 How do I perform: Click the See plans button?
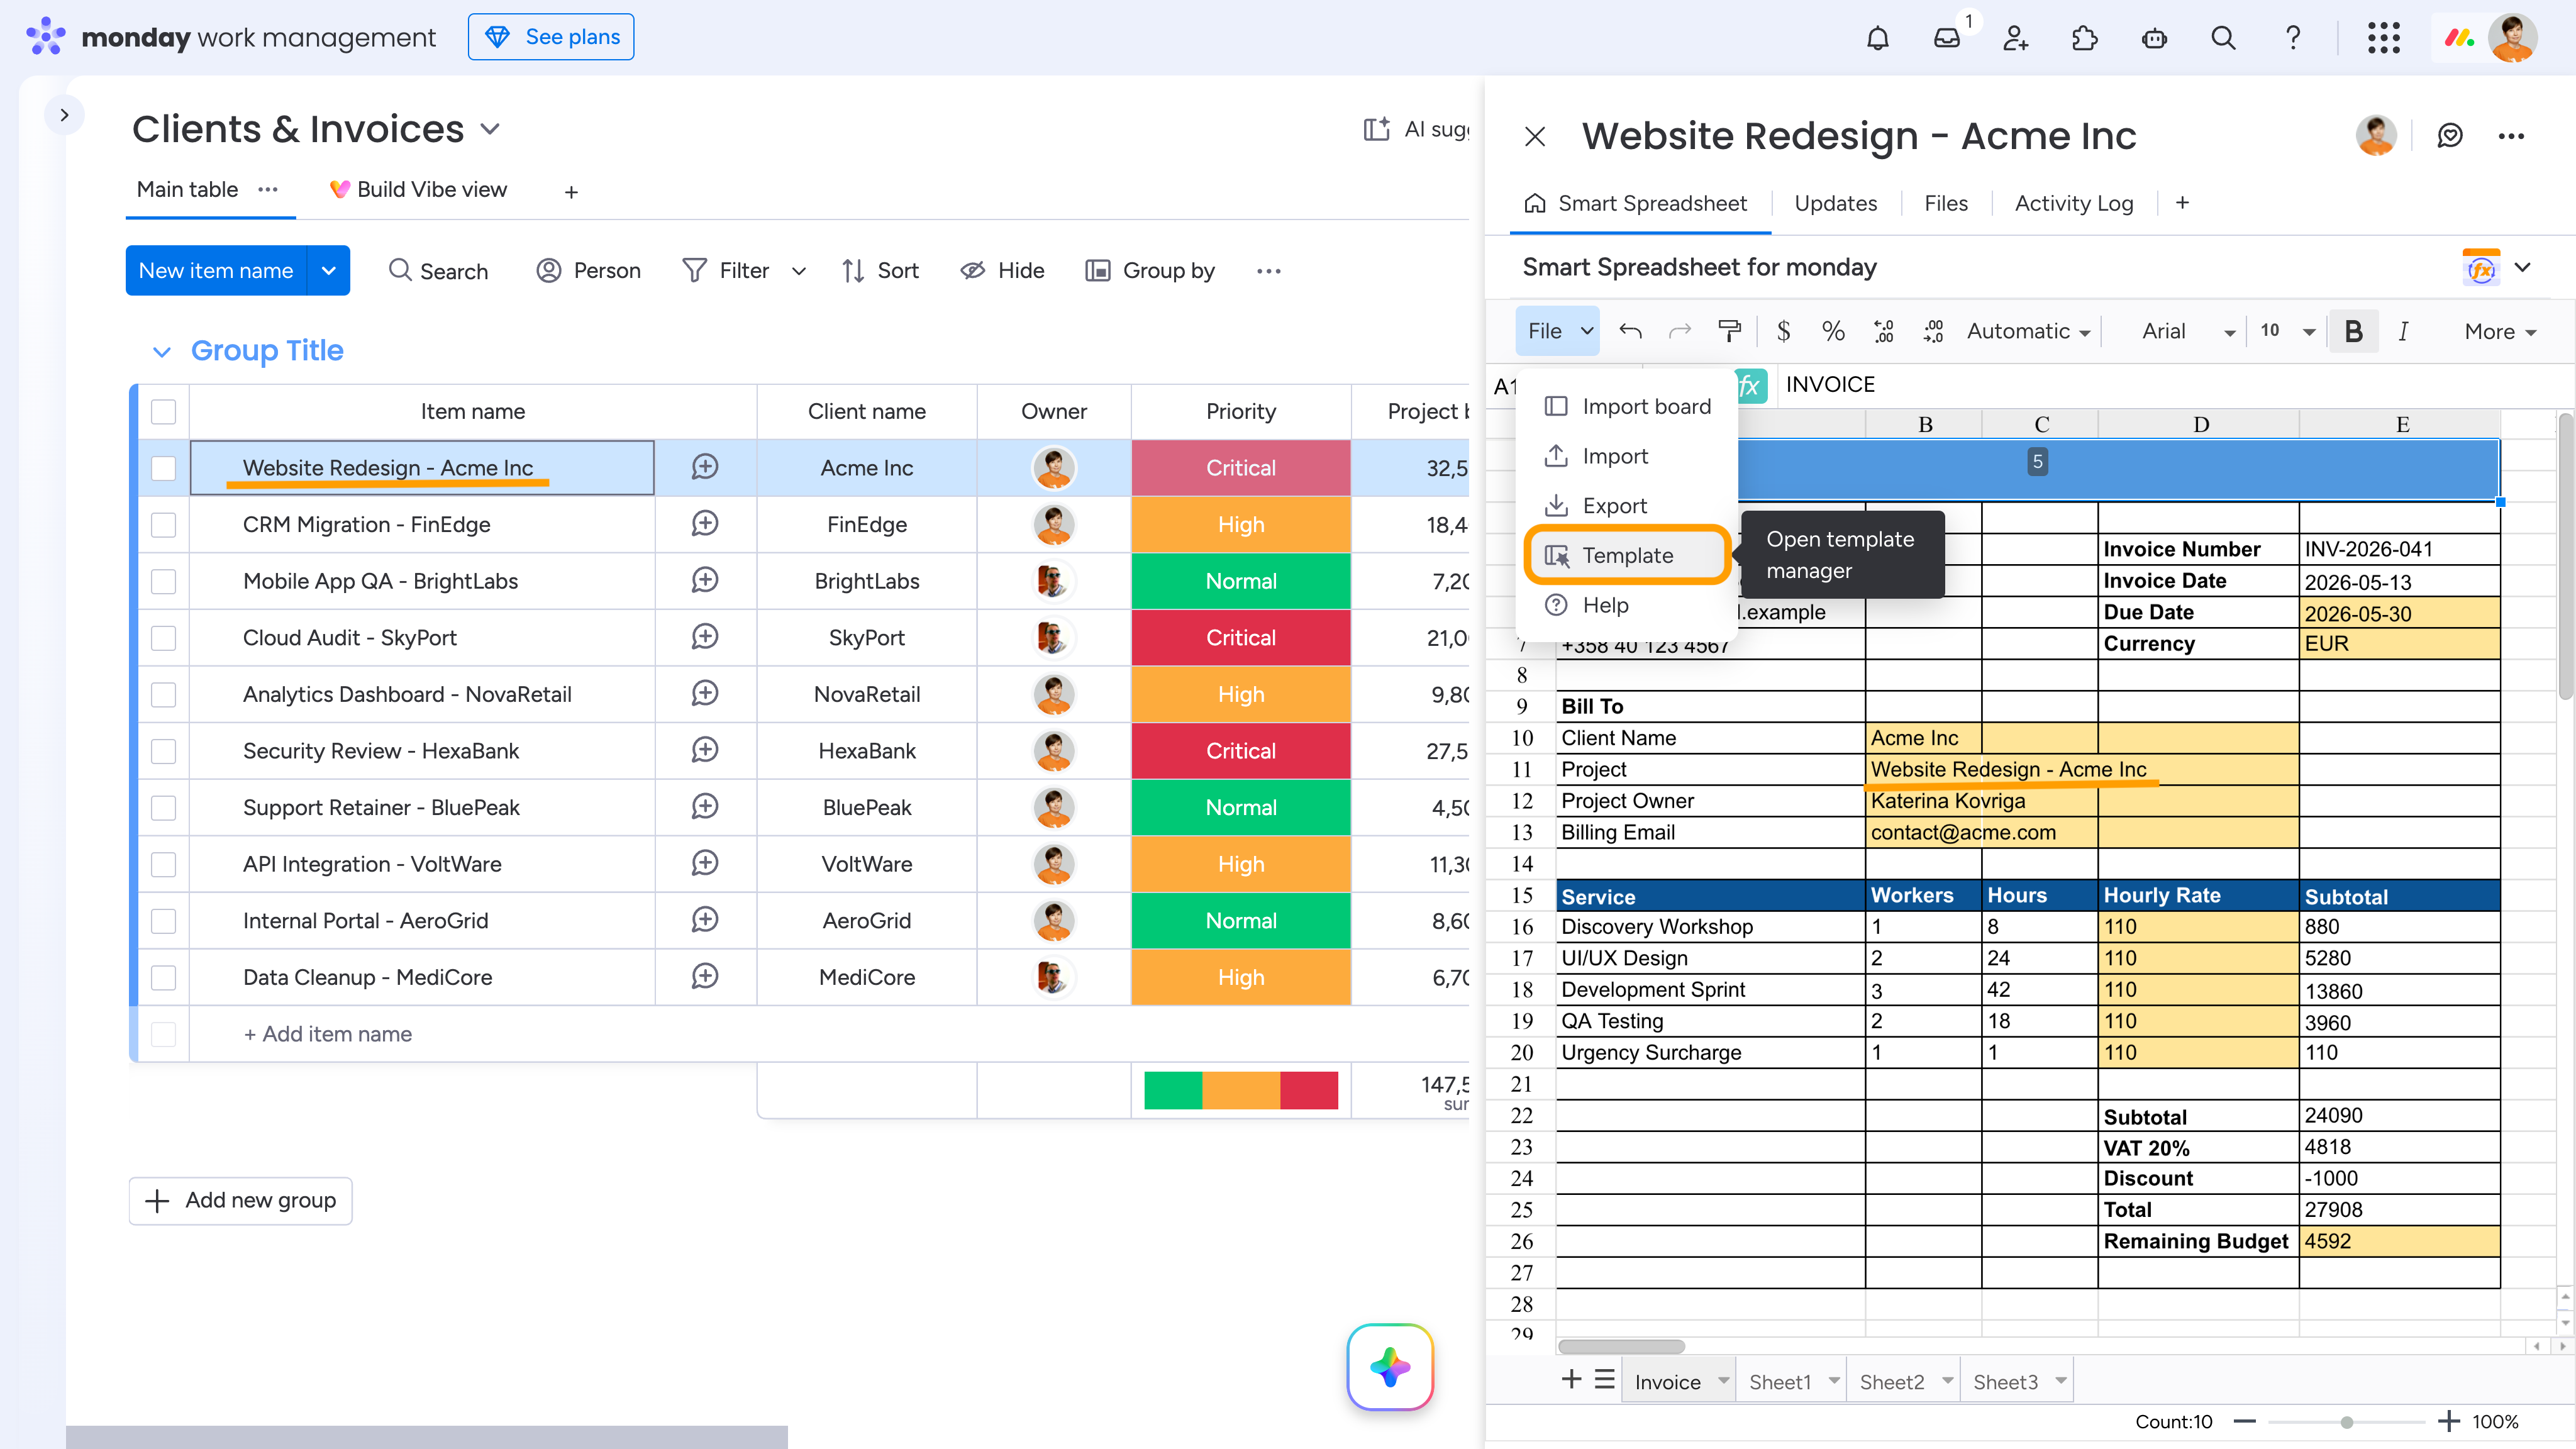point(551,37)
